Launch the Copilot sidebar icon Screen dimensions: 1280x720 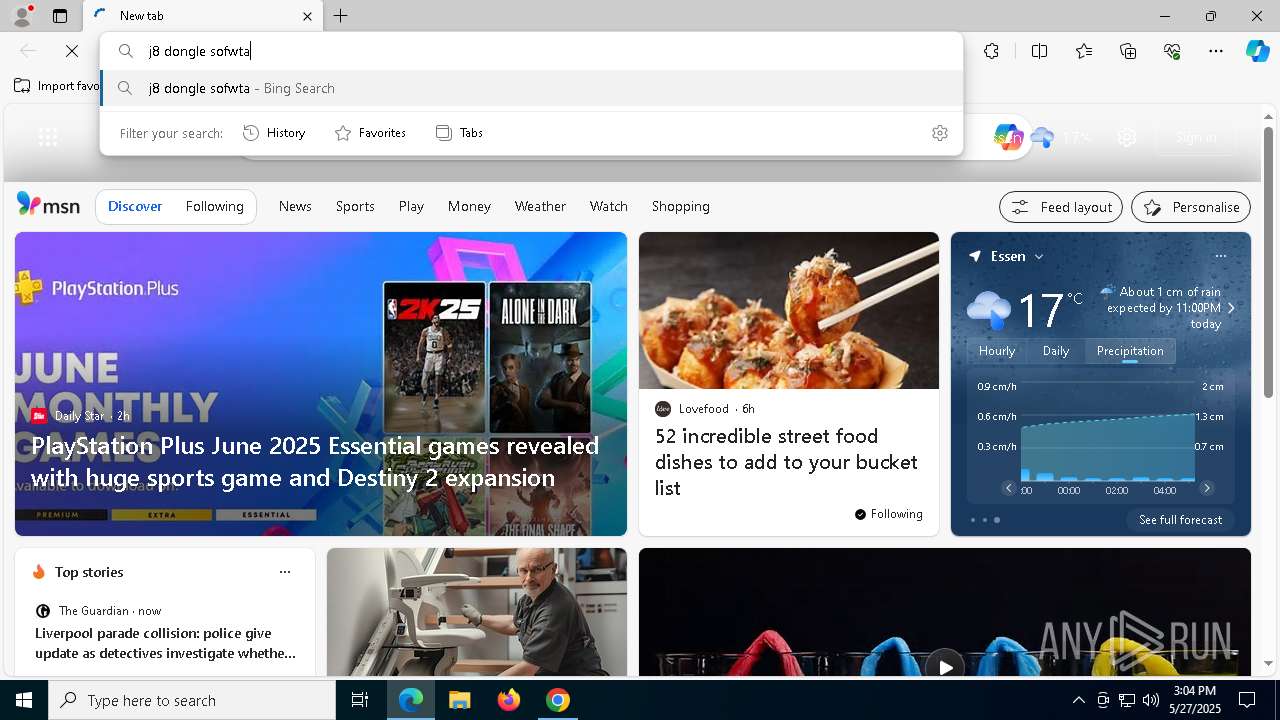click(x=1257, y=51)
